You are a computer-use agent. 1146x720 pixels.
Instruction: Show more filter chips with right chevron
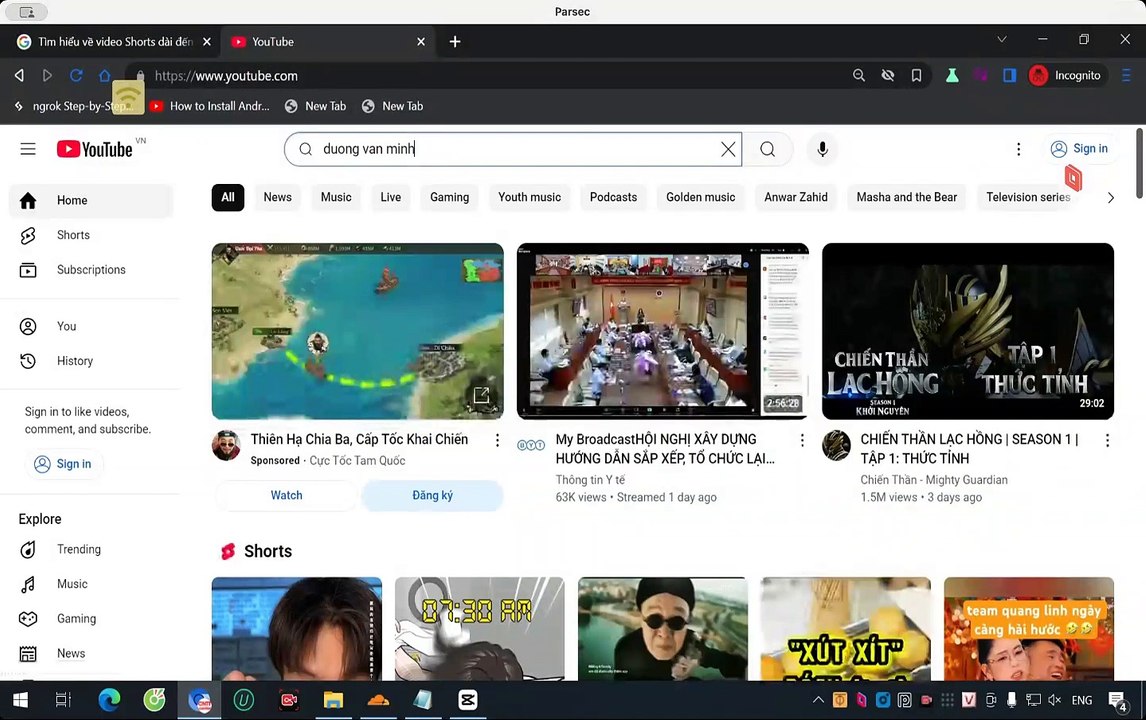point(1110,197)
